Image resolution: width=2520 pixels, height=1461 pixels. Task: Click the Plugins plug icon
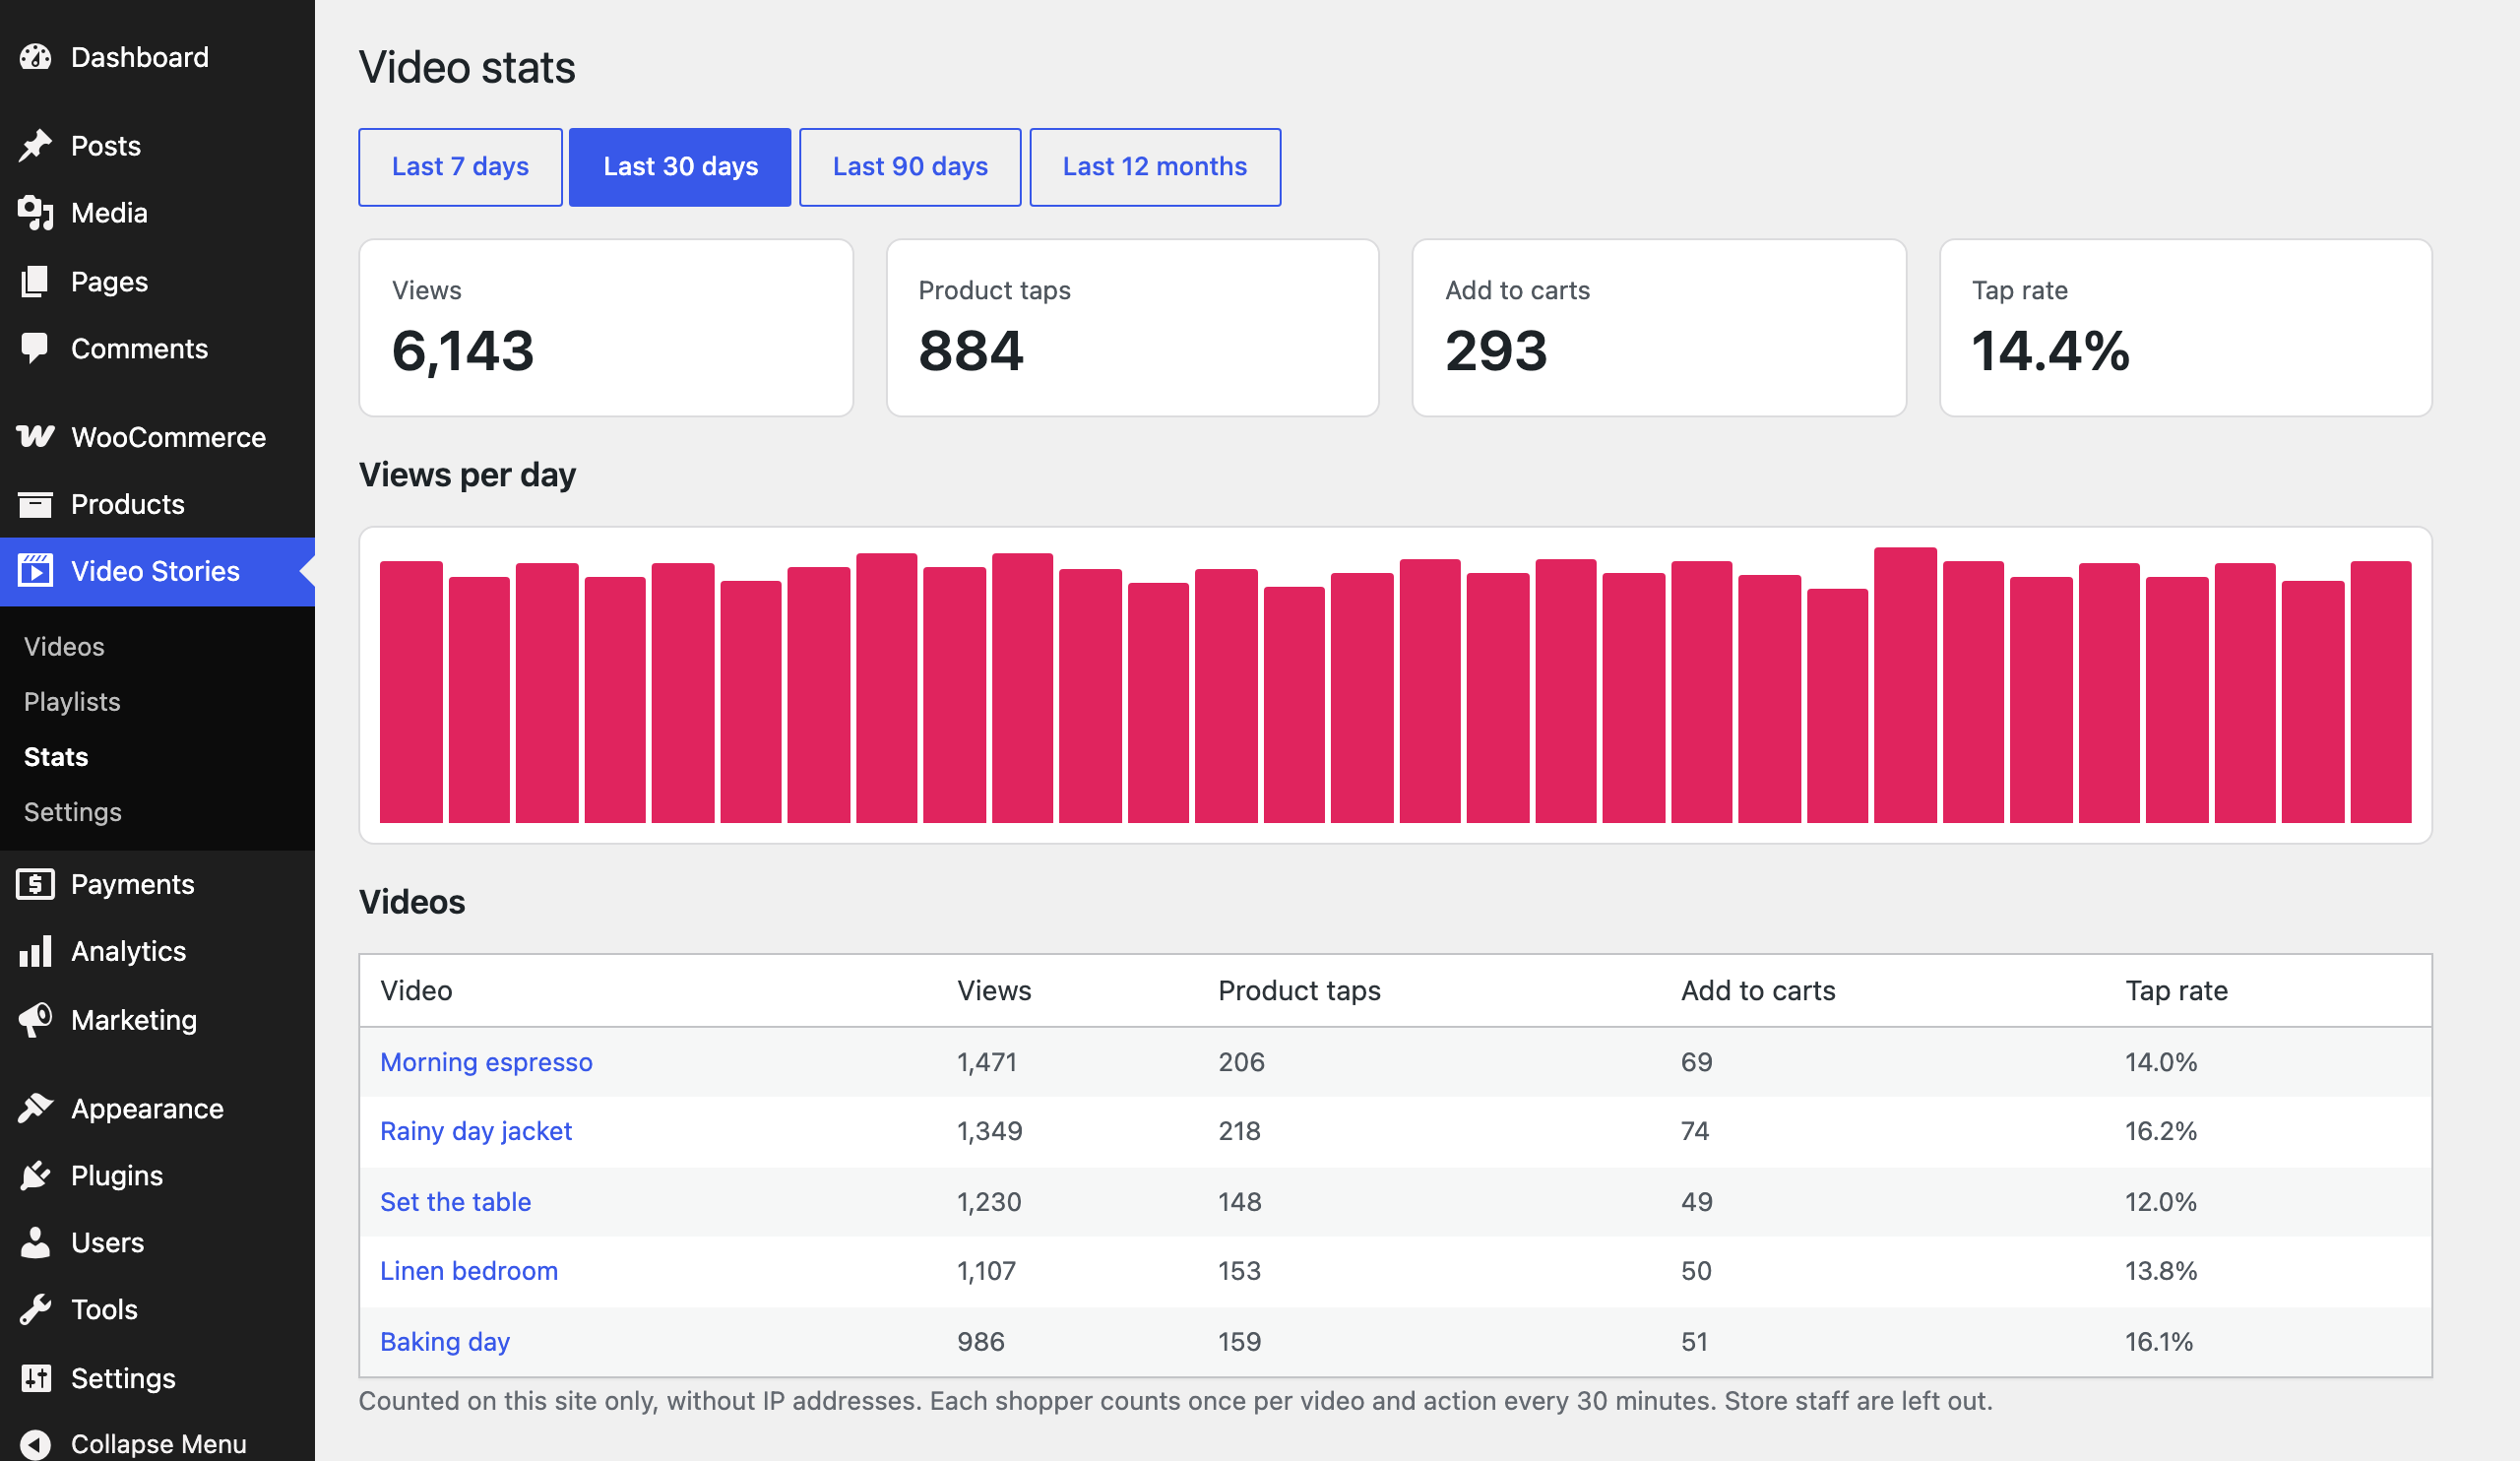click(36, 1175)
